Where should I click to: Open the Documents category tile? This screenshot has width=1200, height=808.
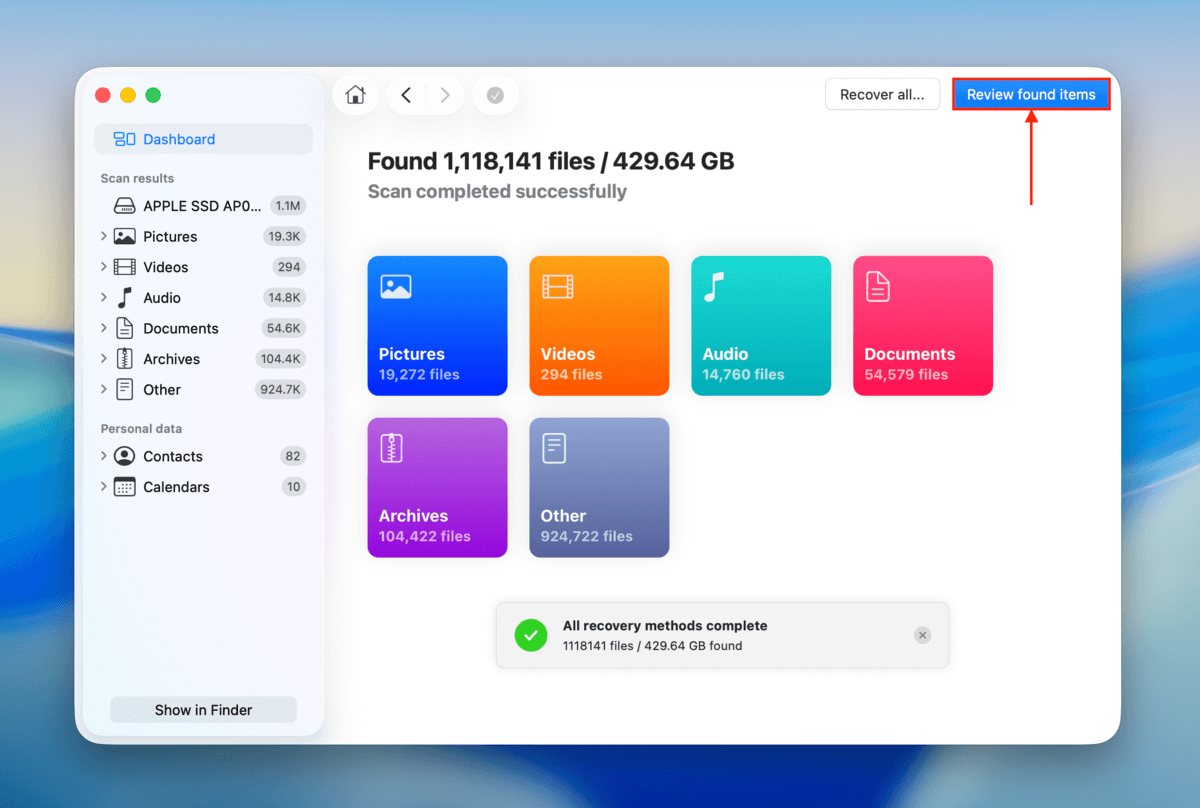tap(923, 325)
